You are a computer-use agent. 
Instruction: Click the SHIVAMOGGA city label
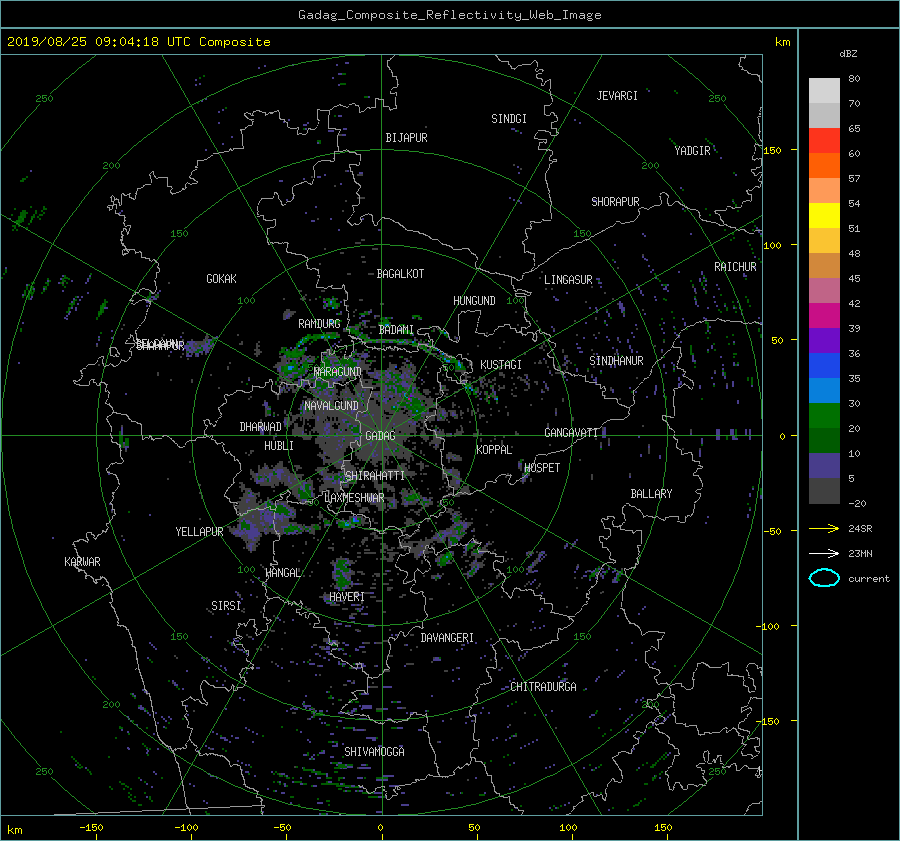(374, 752)
